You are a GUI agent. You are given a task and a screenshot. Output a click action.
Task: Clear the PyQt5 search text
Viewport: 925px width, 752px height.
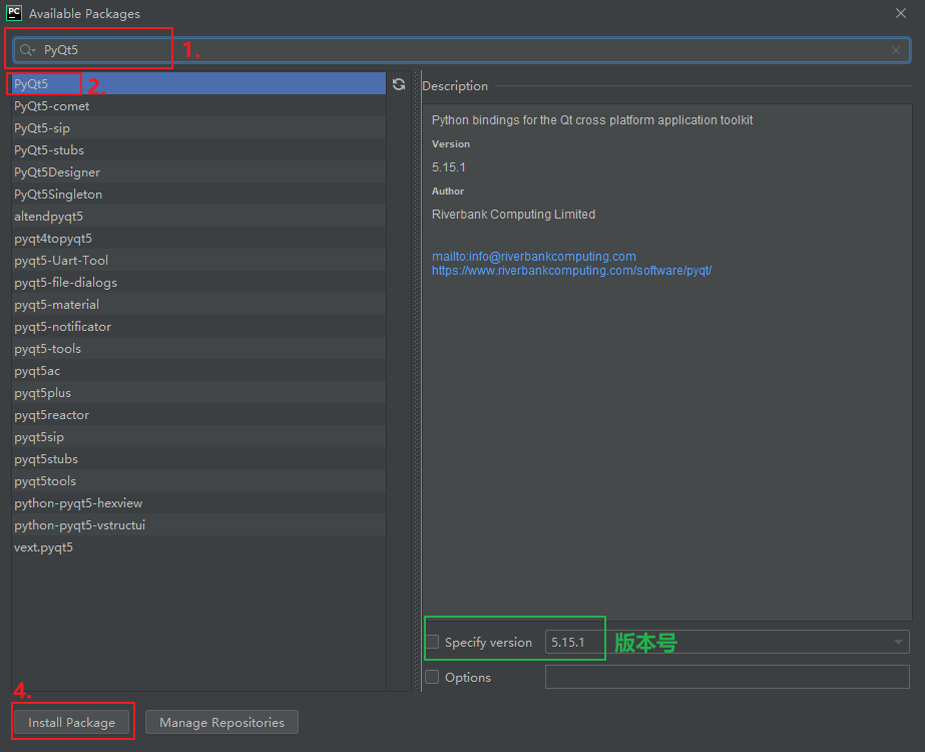[x=896, y=50]
